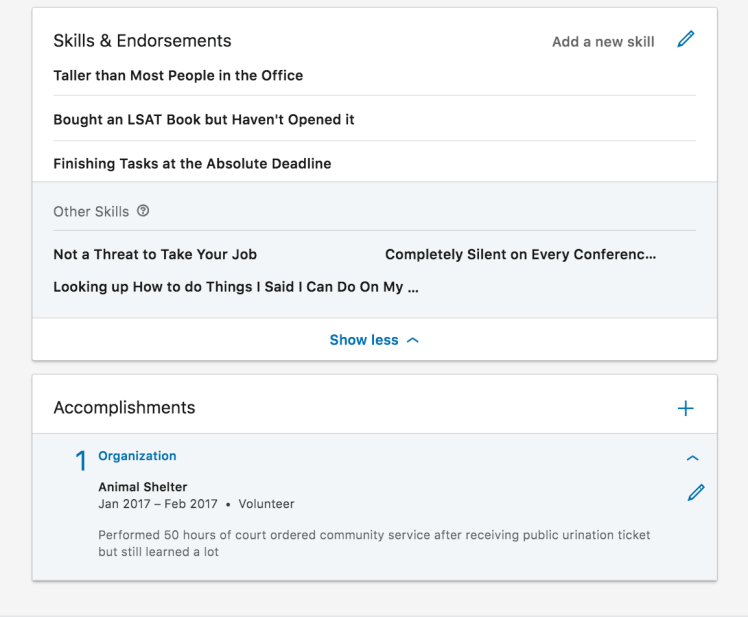Open the Bought an LSAT Book skill
Viewport: 748px width, 617px height.
click(204, 120)
